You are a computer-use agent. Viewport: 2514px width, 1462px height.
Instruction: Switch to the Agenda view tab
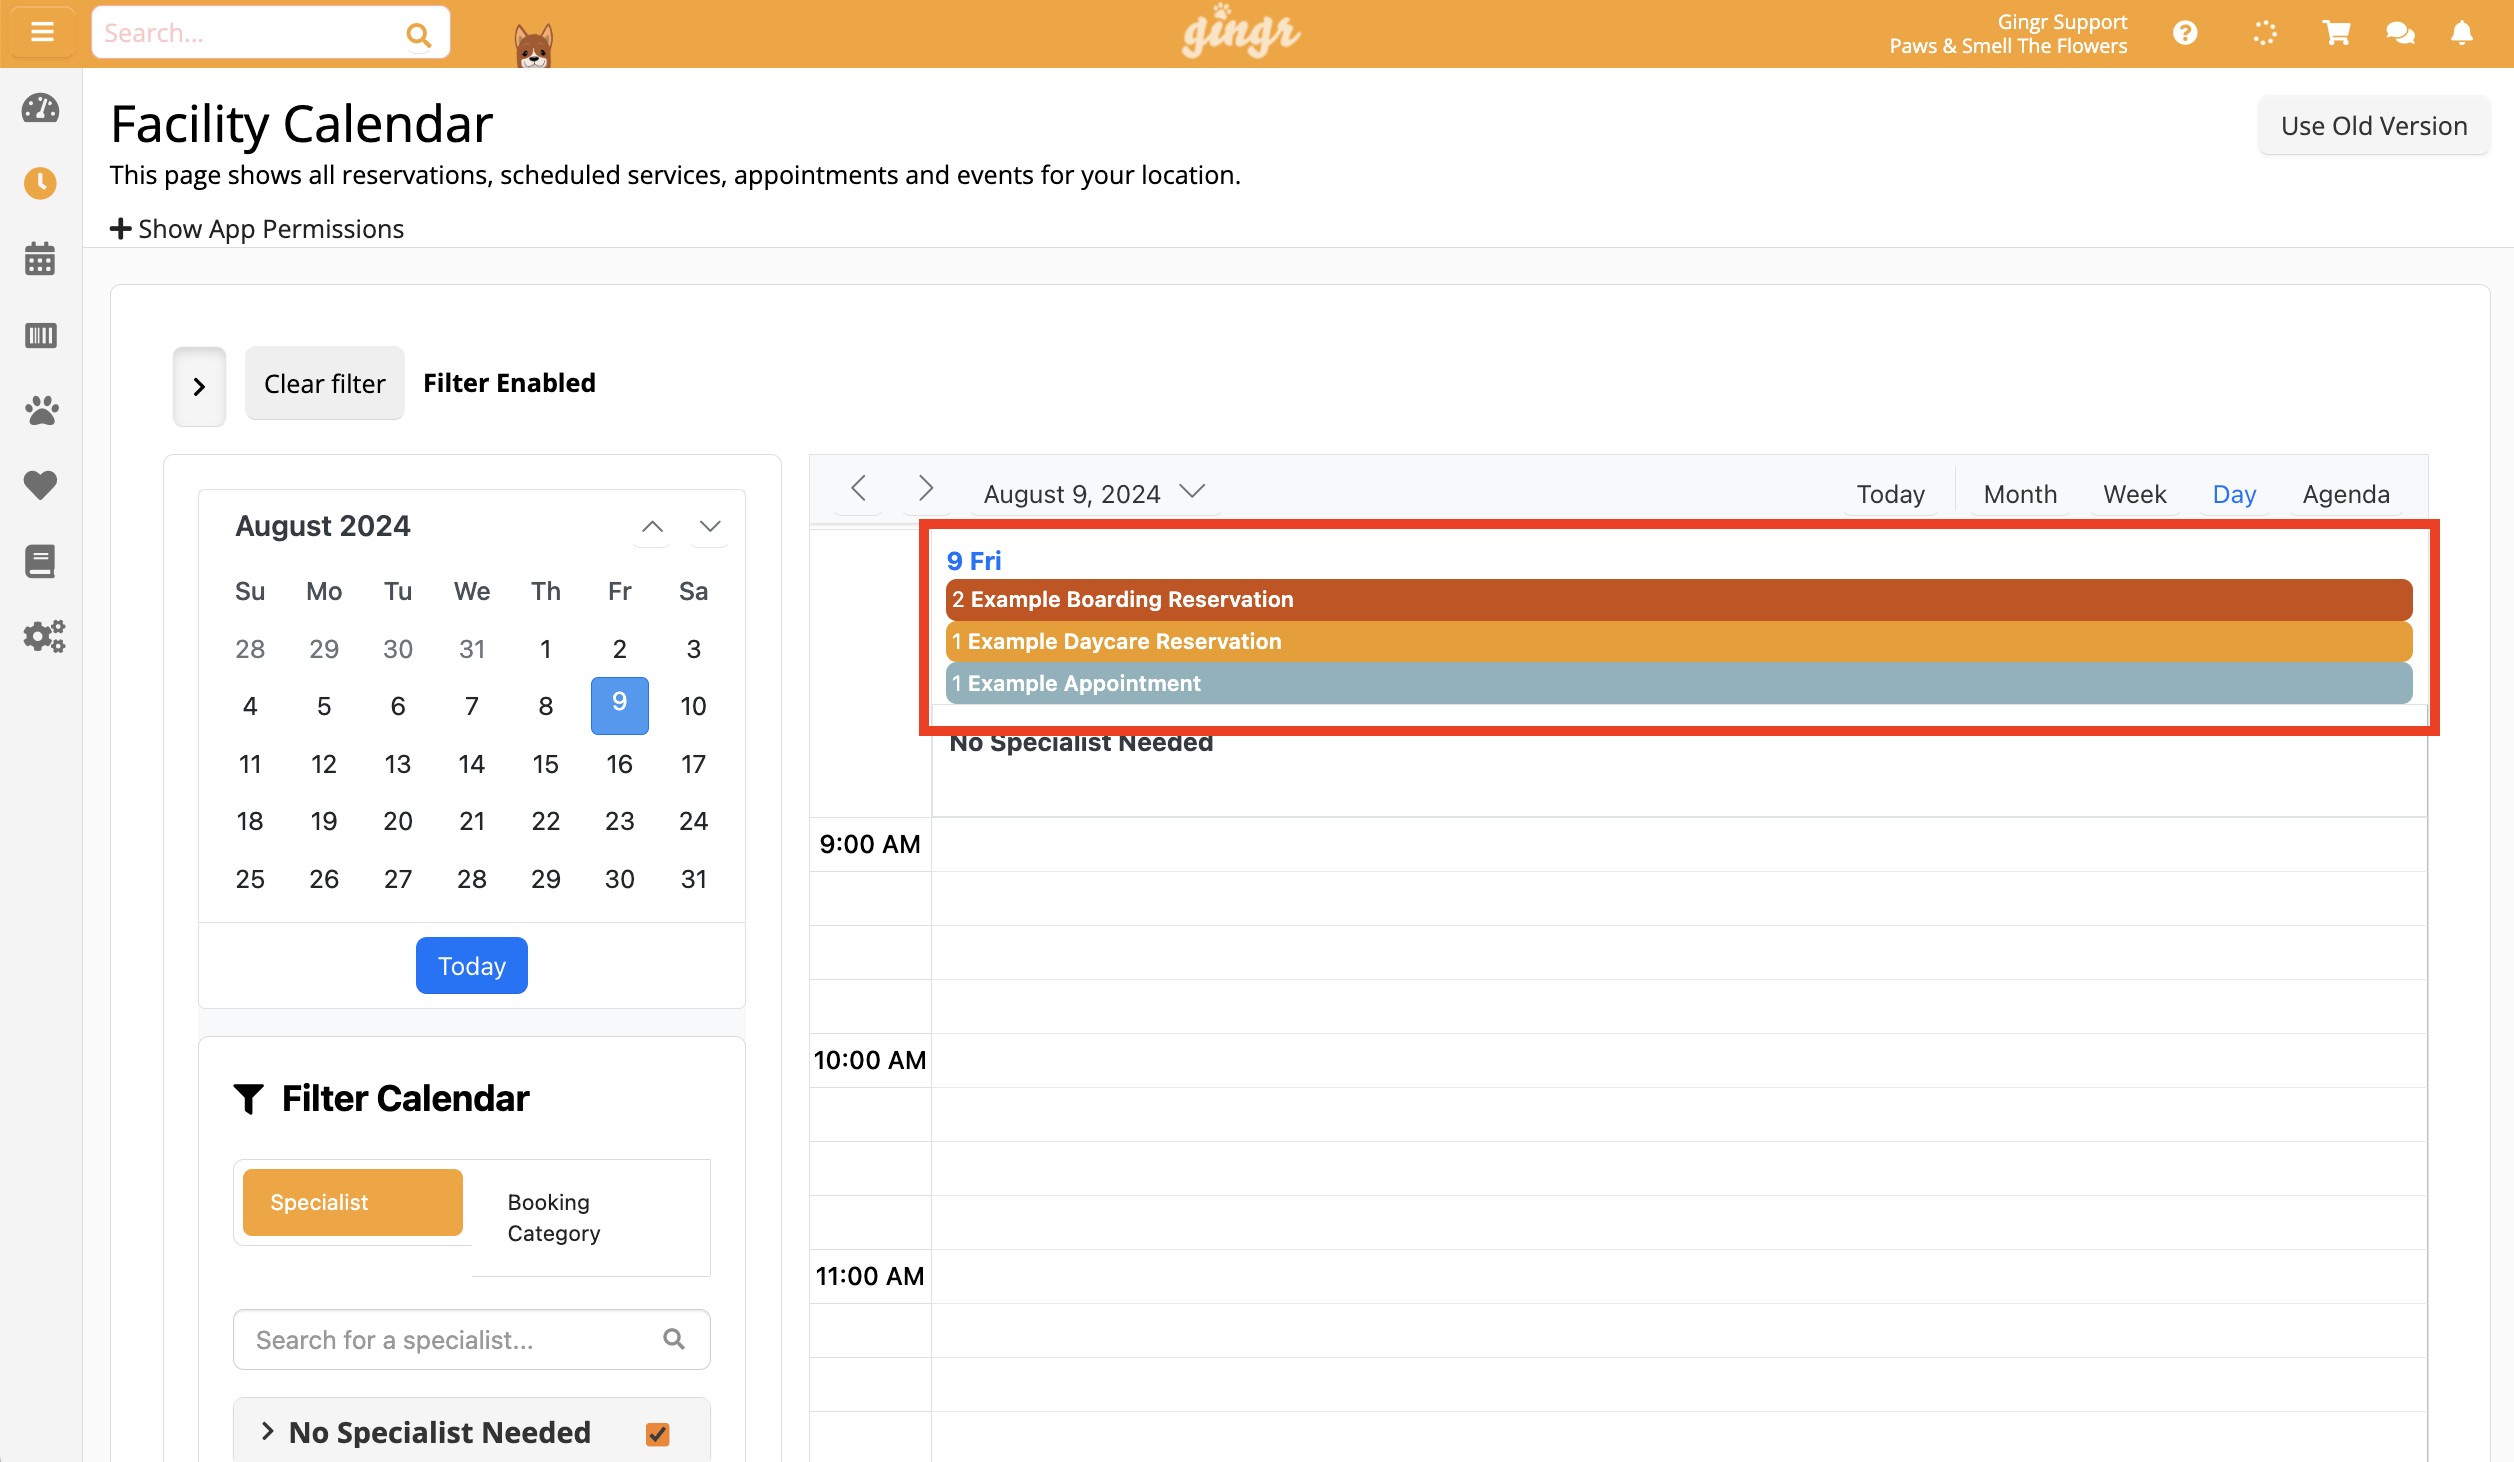[x=2346, y=493]
